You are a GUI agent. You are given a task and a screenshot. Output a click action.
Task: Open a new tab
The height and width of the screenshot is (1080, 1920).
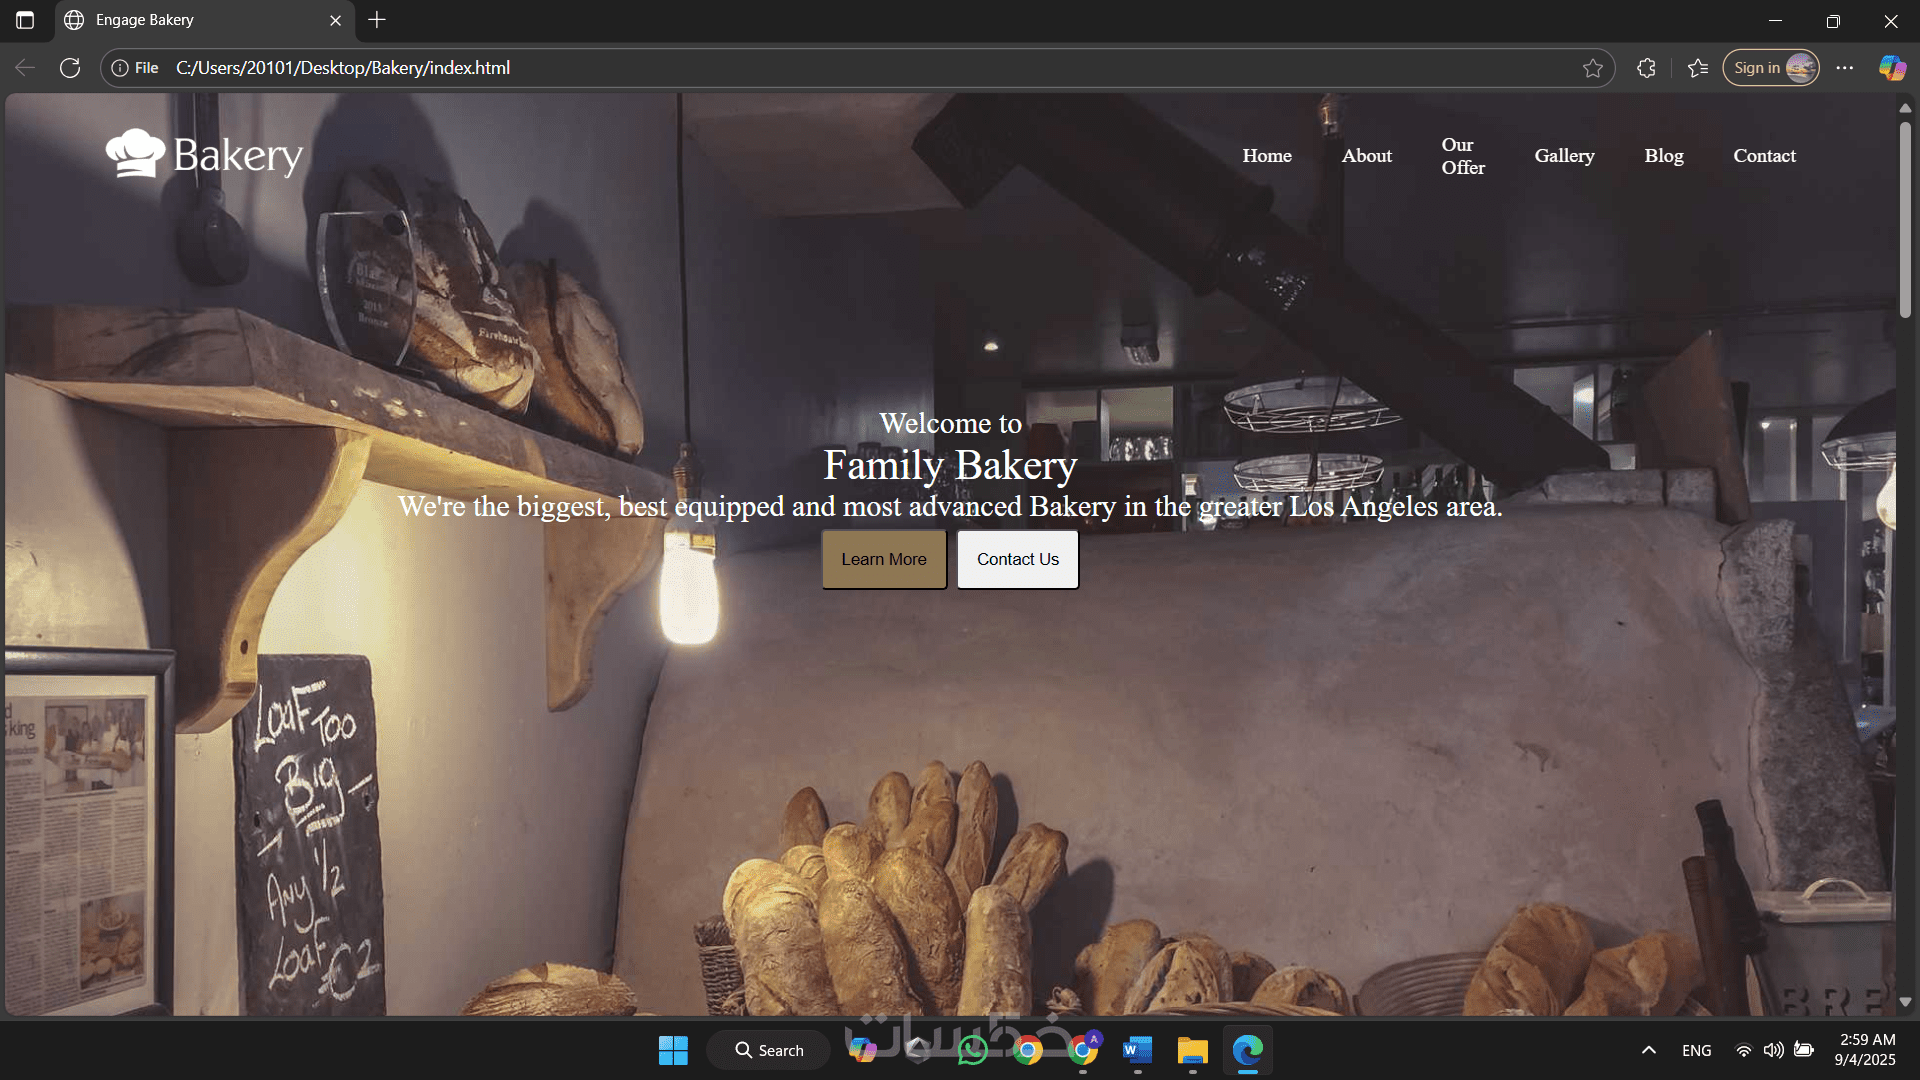[377, 20]
